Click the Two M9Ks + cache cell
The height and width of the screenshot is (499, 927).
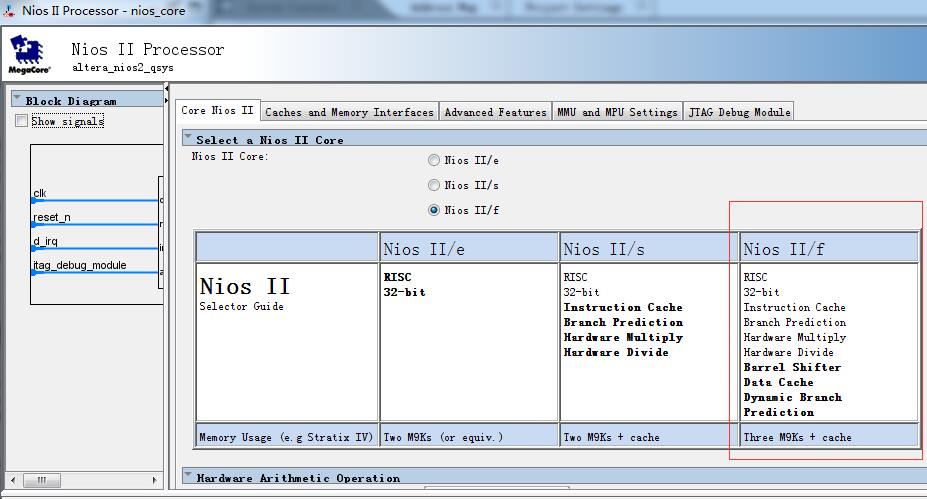click(x=649, y=437)
